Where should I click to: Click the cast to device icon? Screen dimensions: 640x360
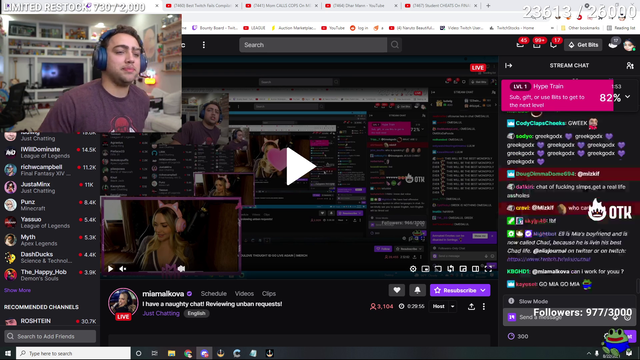[x=438, y=269]
